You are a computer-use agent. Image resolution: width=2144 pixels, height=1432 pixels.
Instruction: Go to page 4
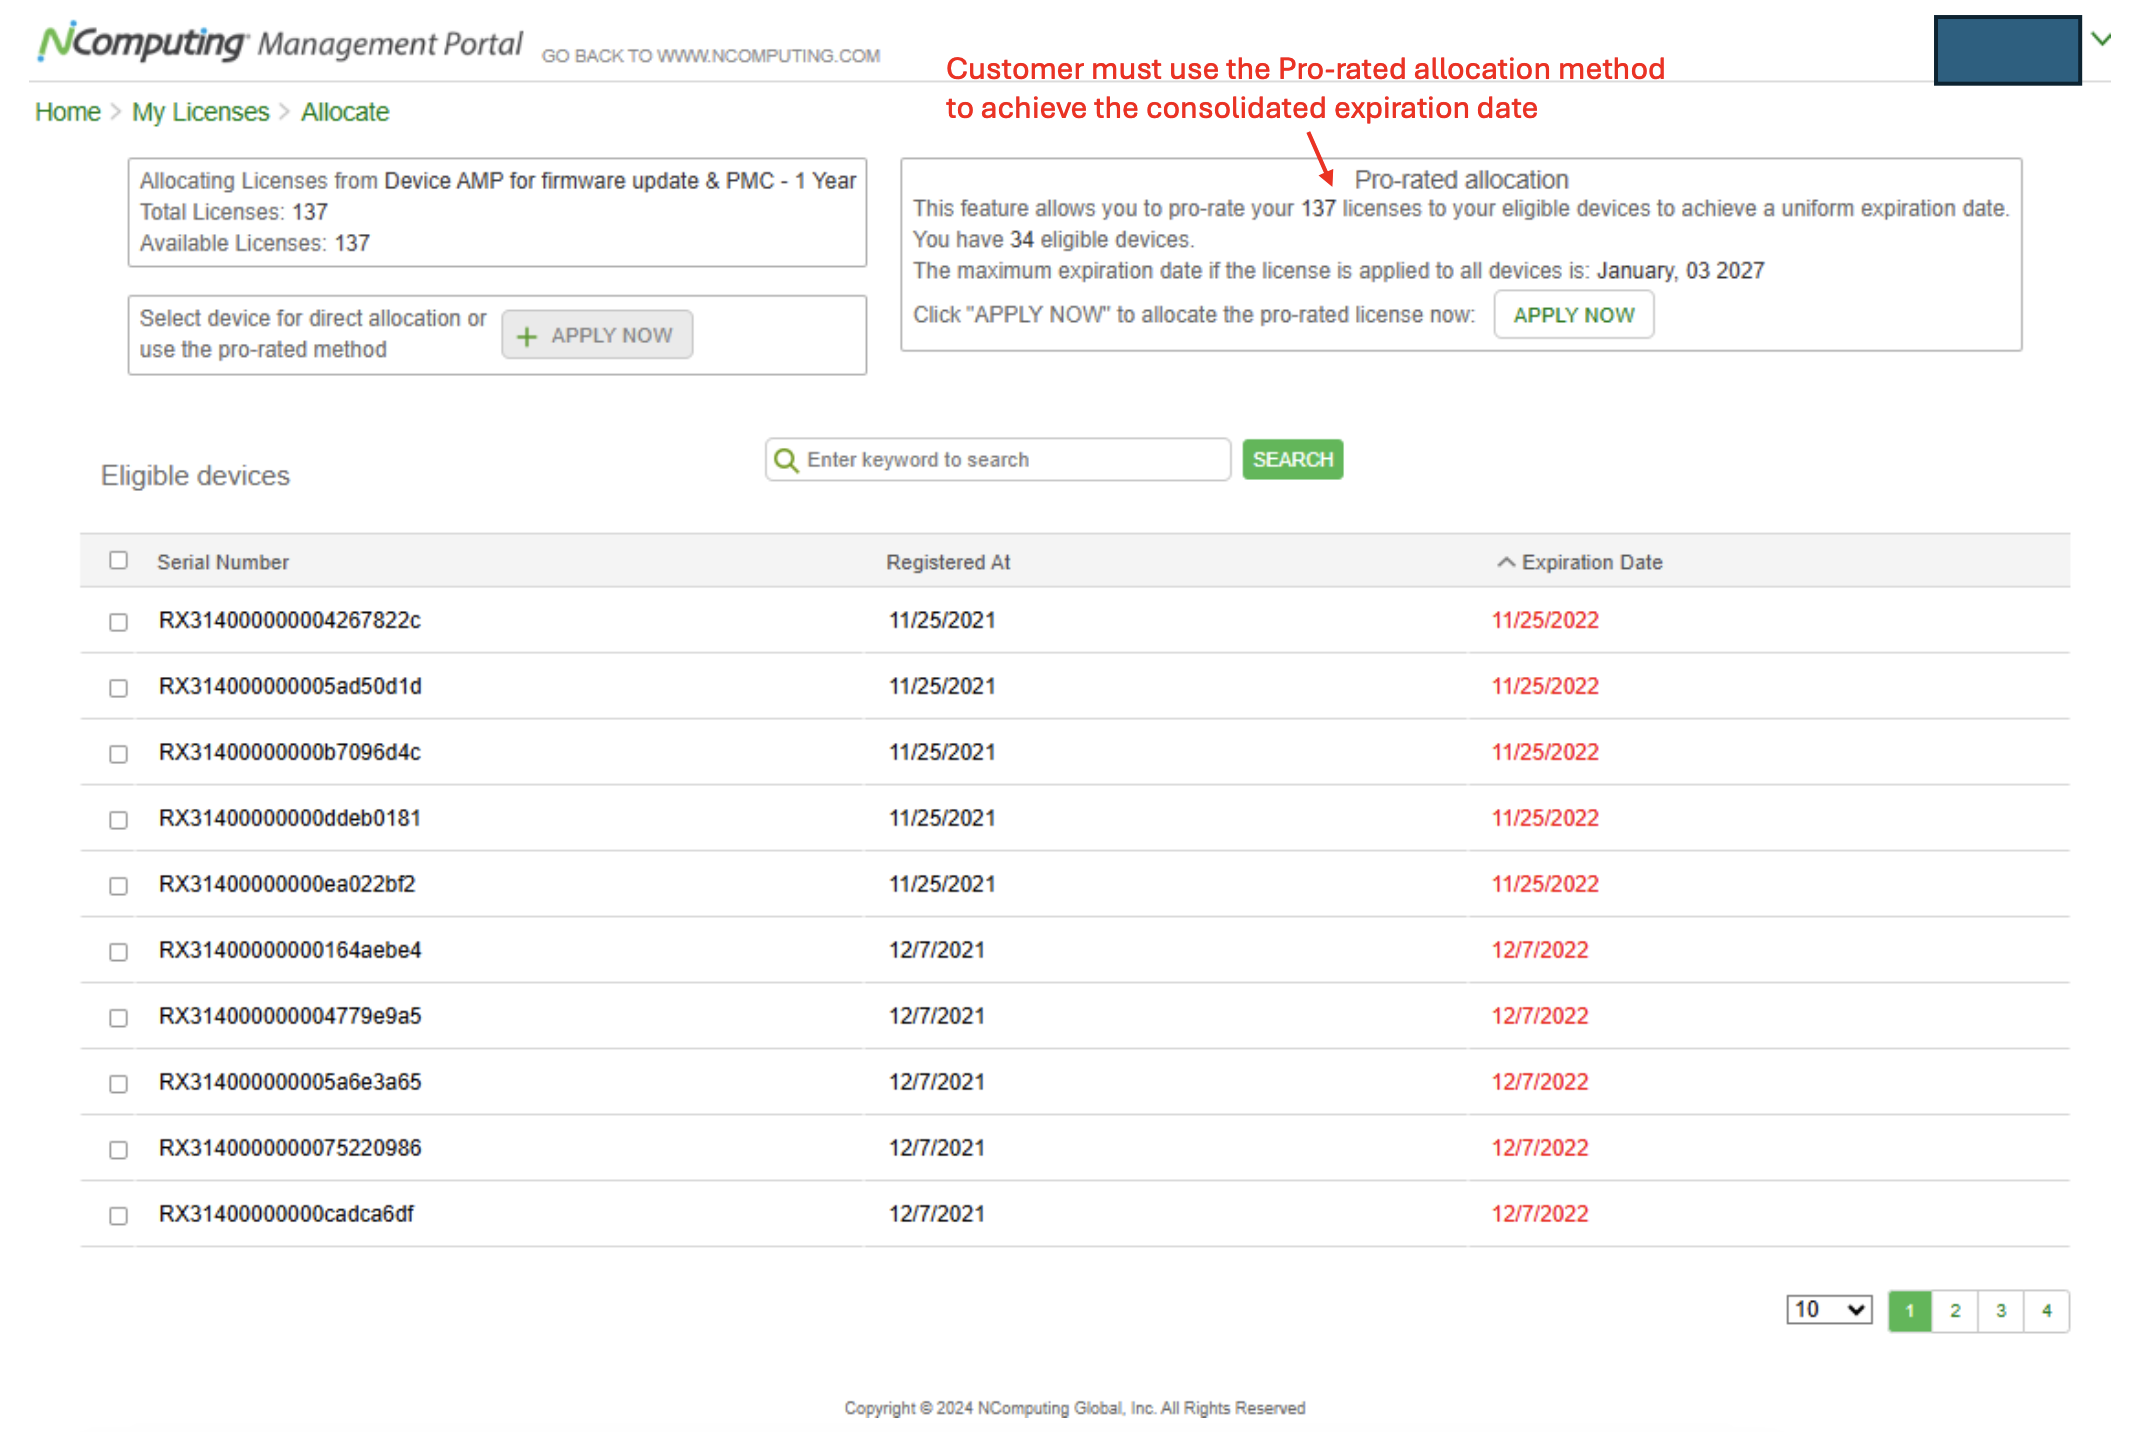2047,1310
